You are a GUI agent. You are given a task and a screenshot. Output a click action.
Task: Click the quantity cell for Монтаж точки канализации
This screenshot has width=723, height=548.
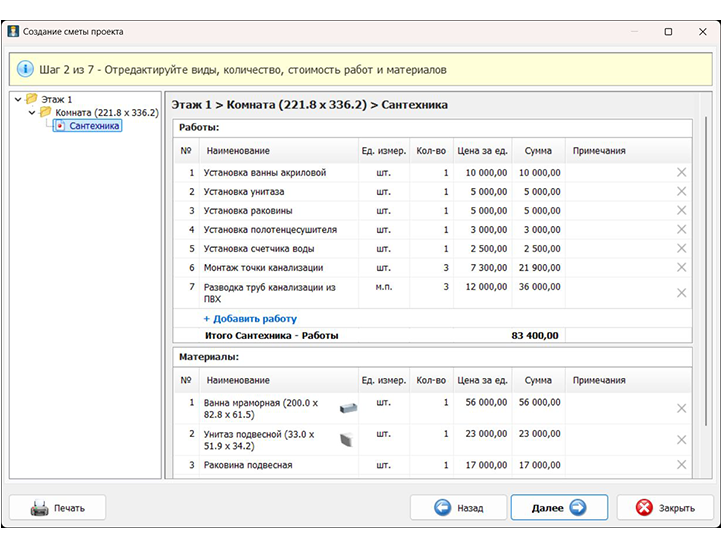click(431, 268)
